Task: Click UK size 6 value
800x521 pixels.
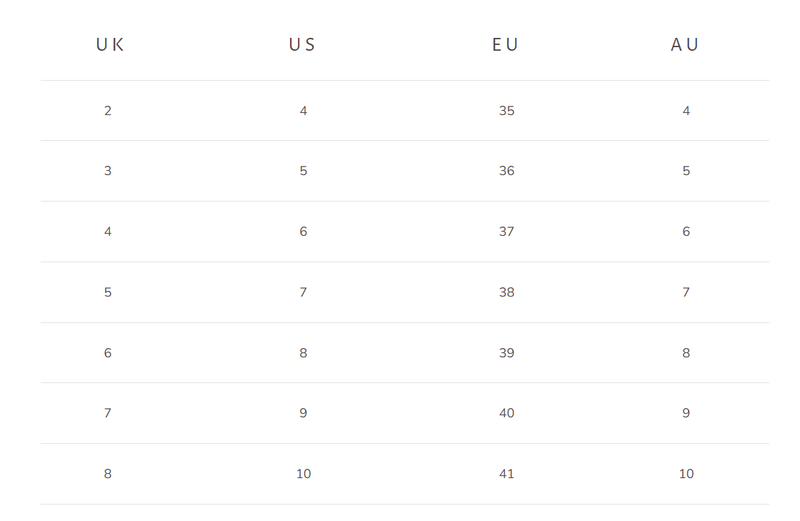Action: 108,353
